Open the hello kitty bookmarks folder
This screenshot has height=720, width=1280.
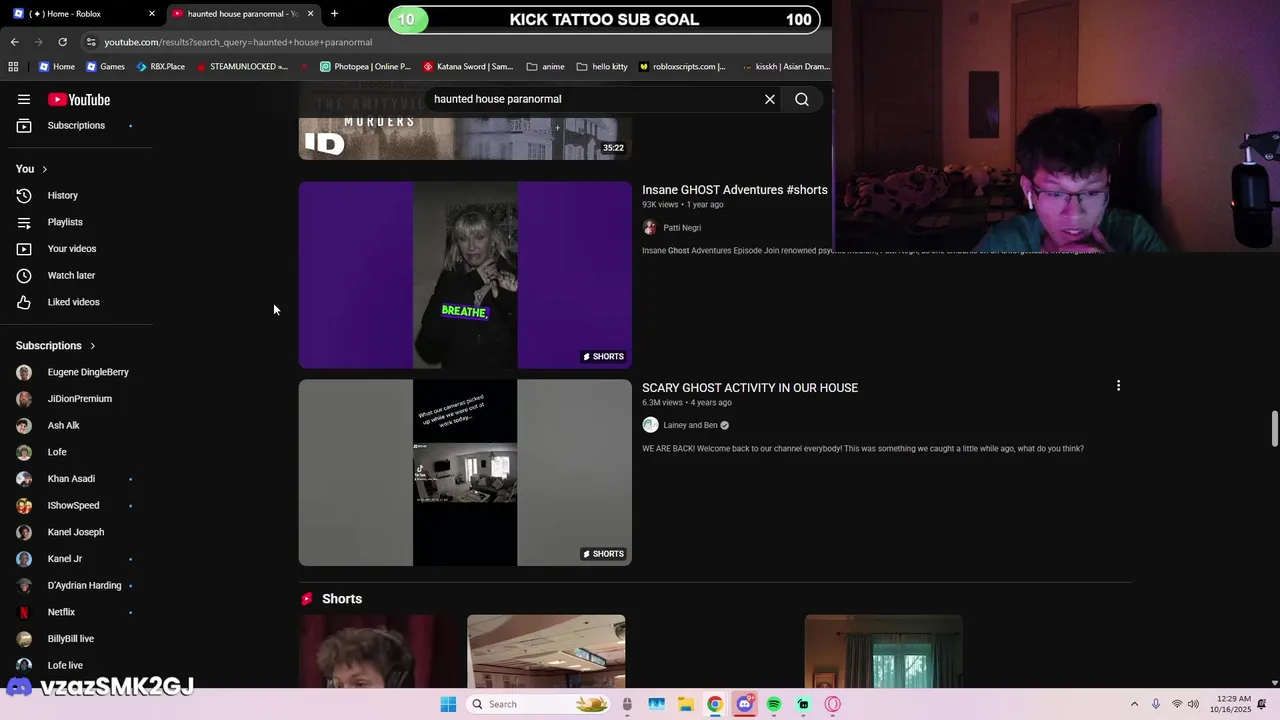click(x=602, y=67)
